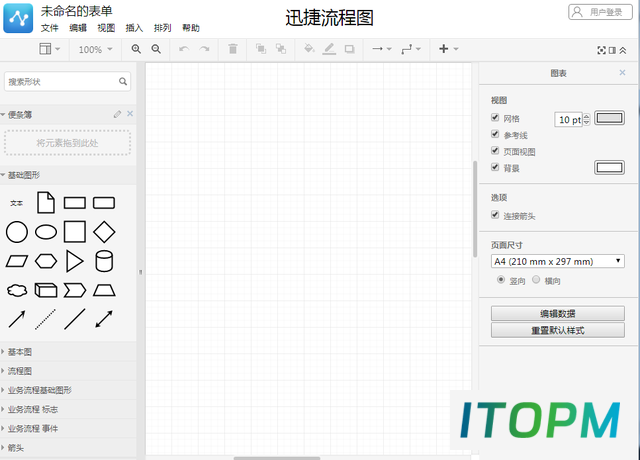Viewport: 640px width, 460px height.
Task: Toggle the format panel icon
Action: tap(612, 50)
